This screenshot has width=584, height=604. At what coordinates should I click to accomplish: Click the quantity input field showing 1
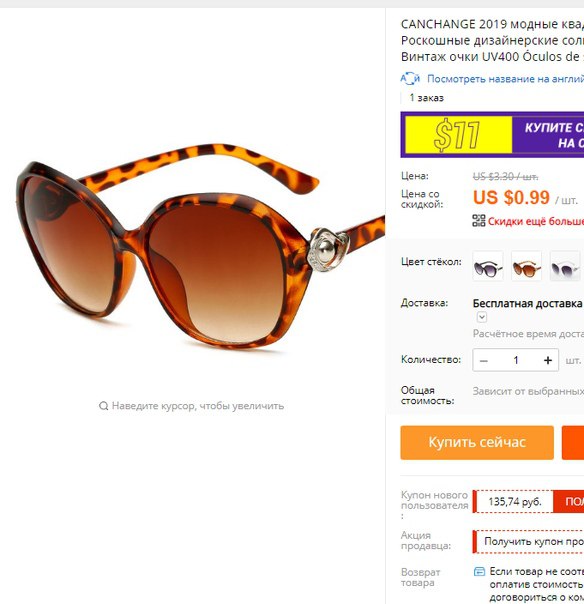click(x=516, y=361)
